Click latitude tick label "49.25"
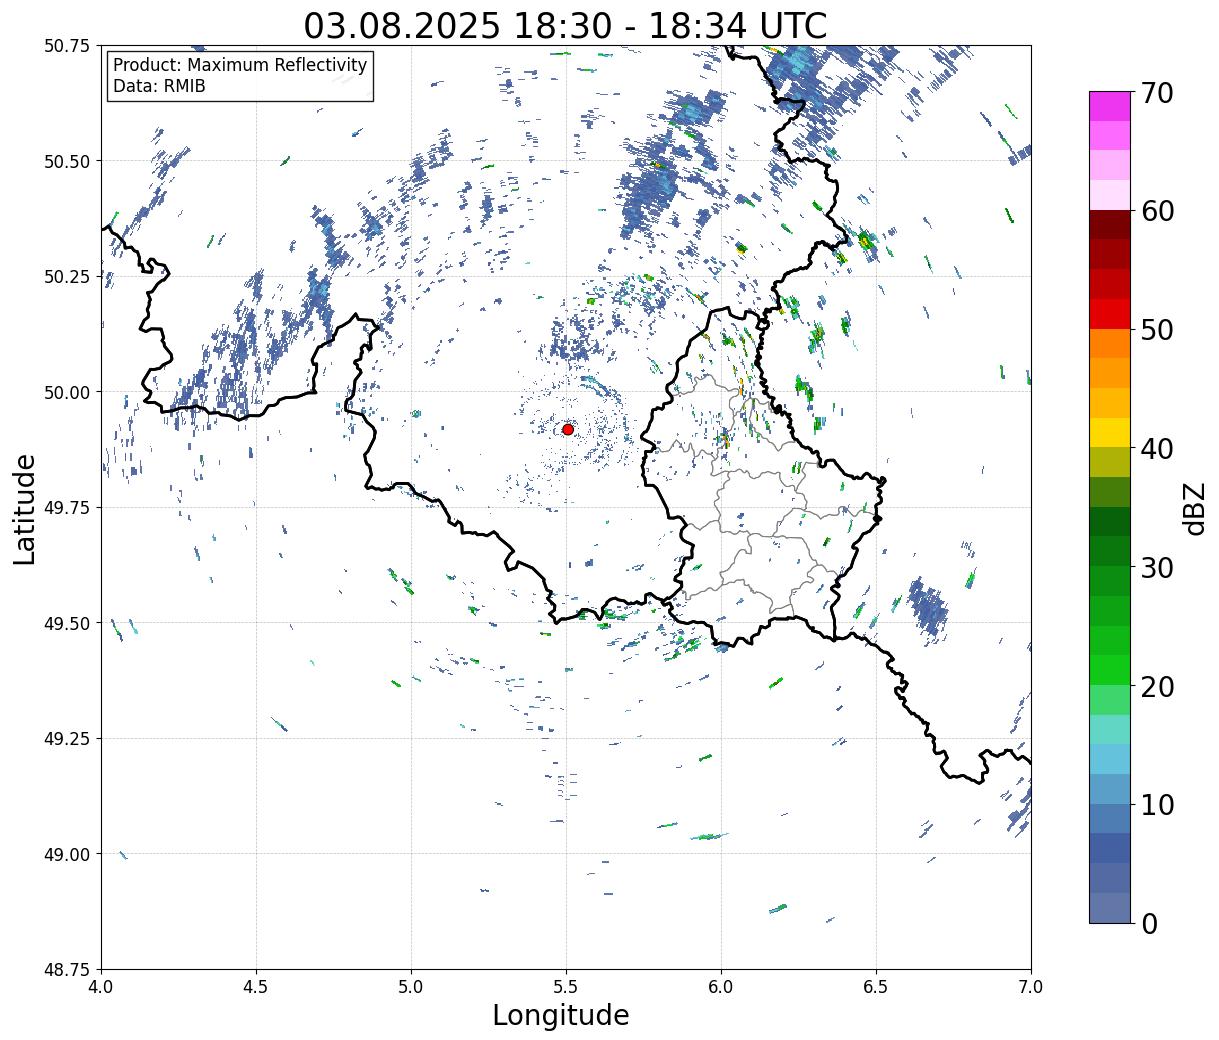 click(67, 739)
